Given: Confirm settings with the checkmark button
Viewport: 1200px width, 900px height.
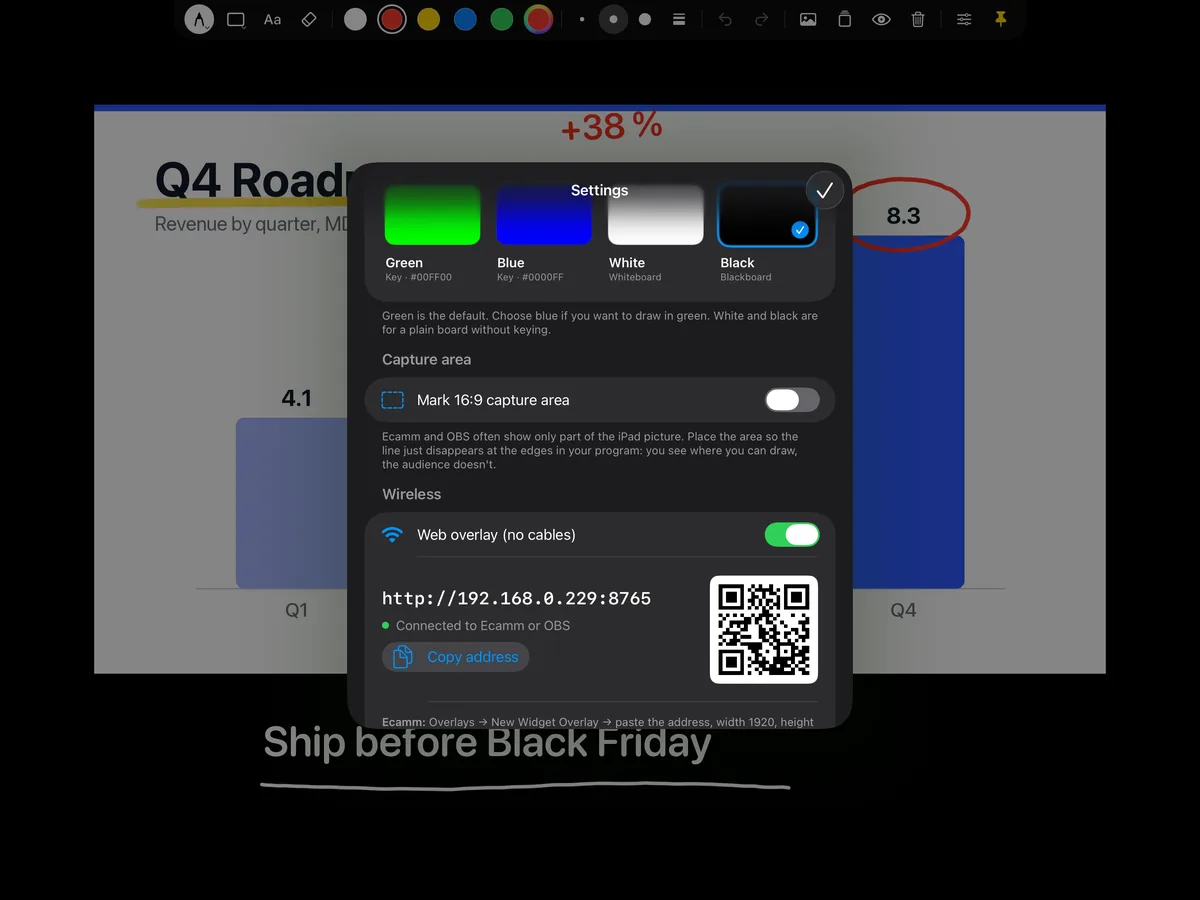Looking at the screenshot, I should pyautogui.click(x=825, y=190).
